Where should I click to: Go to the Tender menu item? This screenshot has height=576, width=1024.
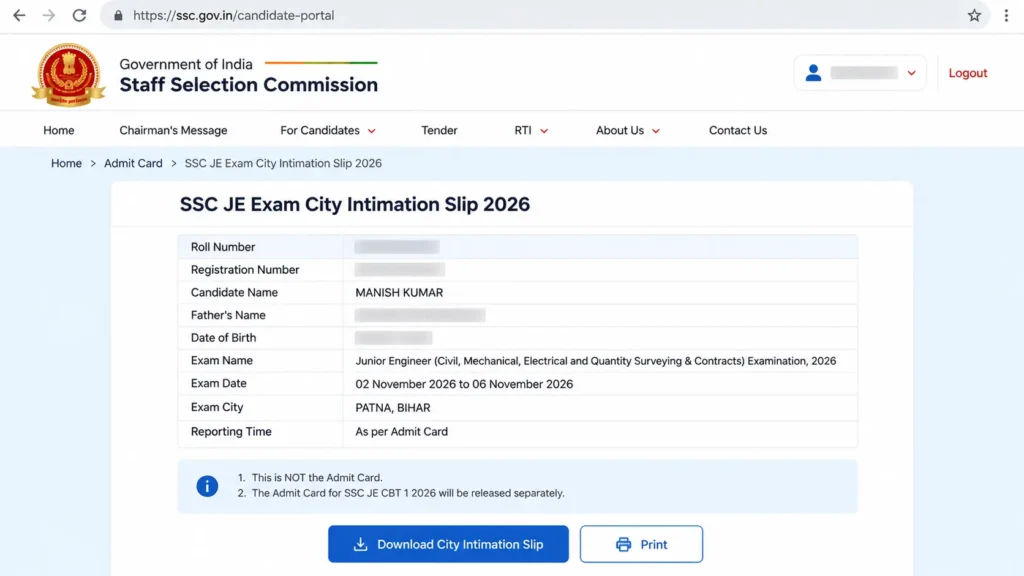tap(439, 131)
